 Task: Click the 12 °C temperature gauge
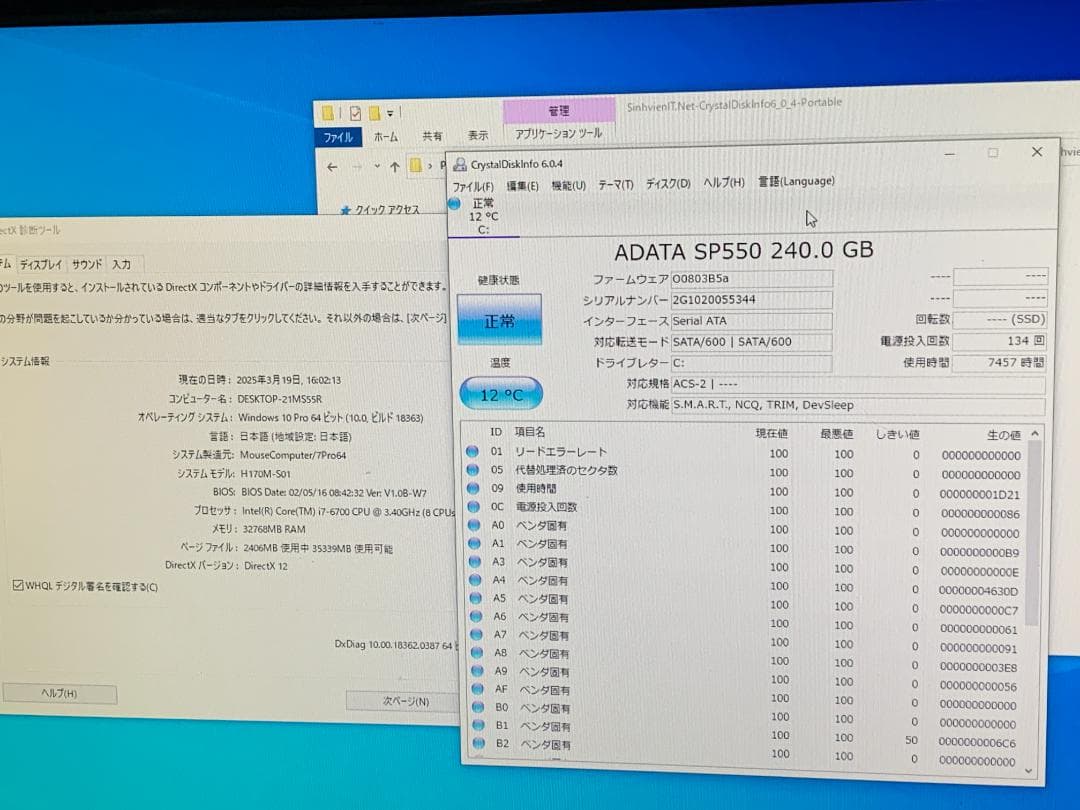tap(499, 395)
